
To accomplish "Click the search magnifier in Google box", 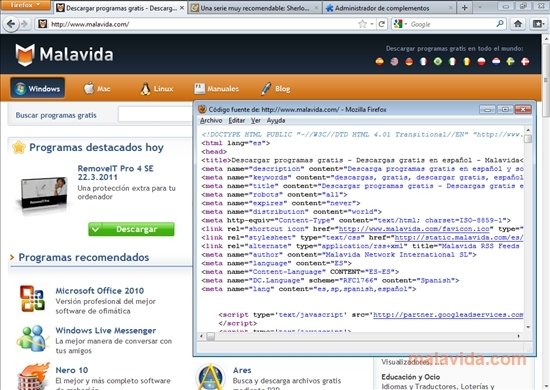I will (500, 24).
